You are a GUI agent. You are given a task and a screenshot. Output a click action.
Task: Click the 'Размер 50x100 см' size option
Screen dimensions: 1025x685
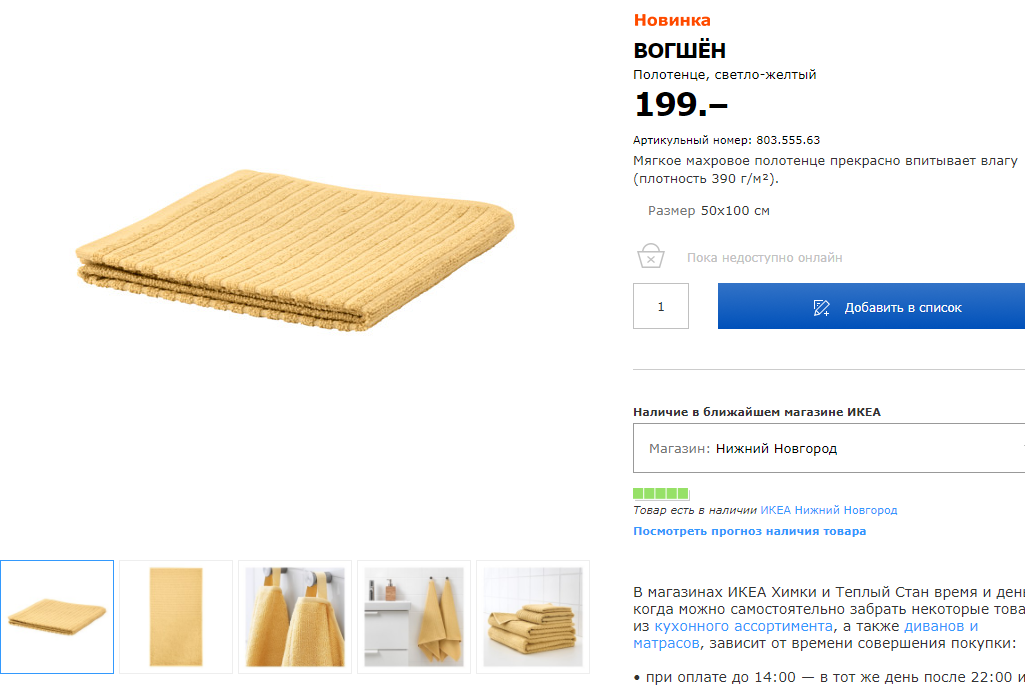point(709,210)
